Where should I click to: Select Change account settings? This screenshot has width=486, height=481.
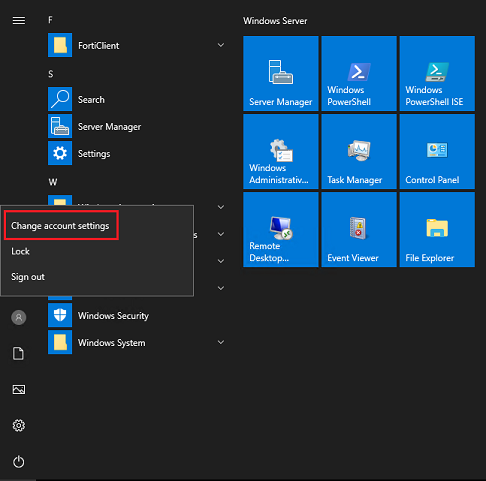point(60,226)
